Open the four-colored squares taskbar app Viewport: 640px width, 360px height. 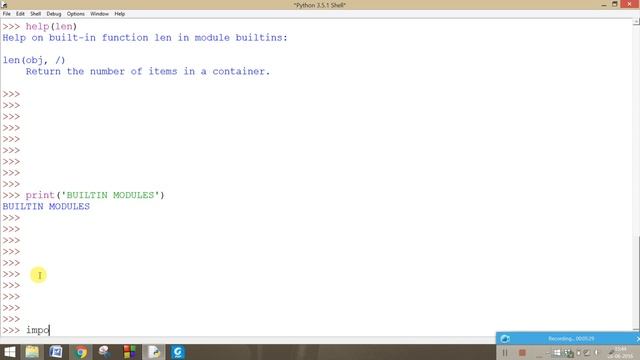[129, 352]
